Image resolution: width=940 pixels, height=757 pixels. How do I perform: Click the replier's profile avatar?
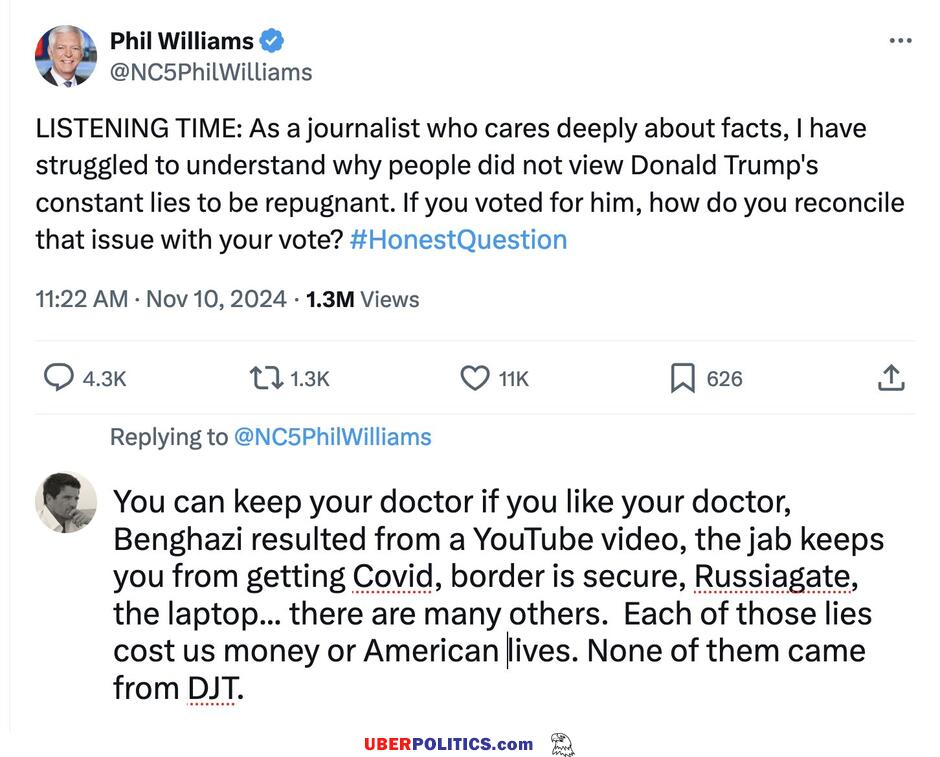pyautogui.click(x=66, y=502)
